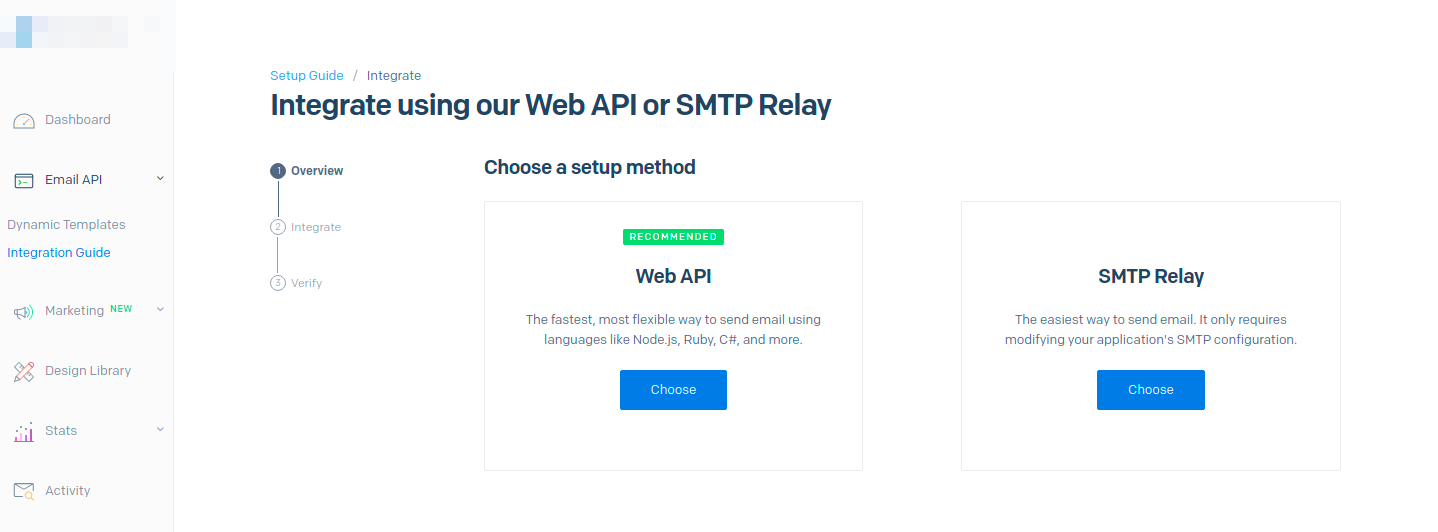1438x532 pixels.
Task: Select step 1 Overview circle
Action: pos(278,171)
